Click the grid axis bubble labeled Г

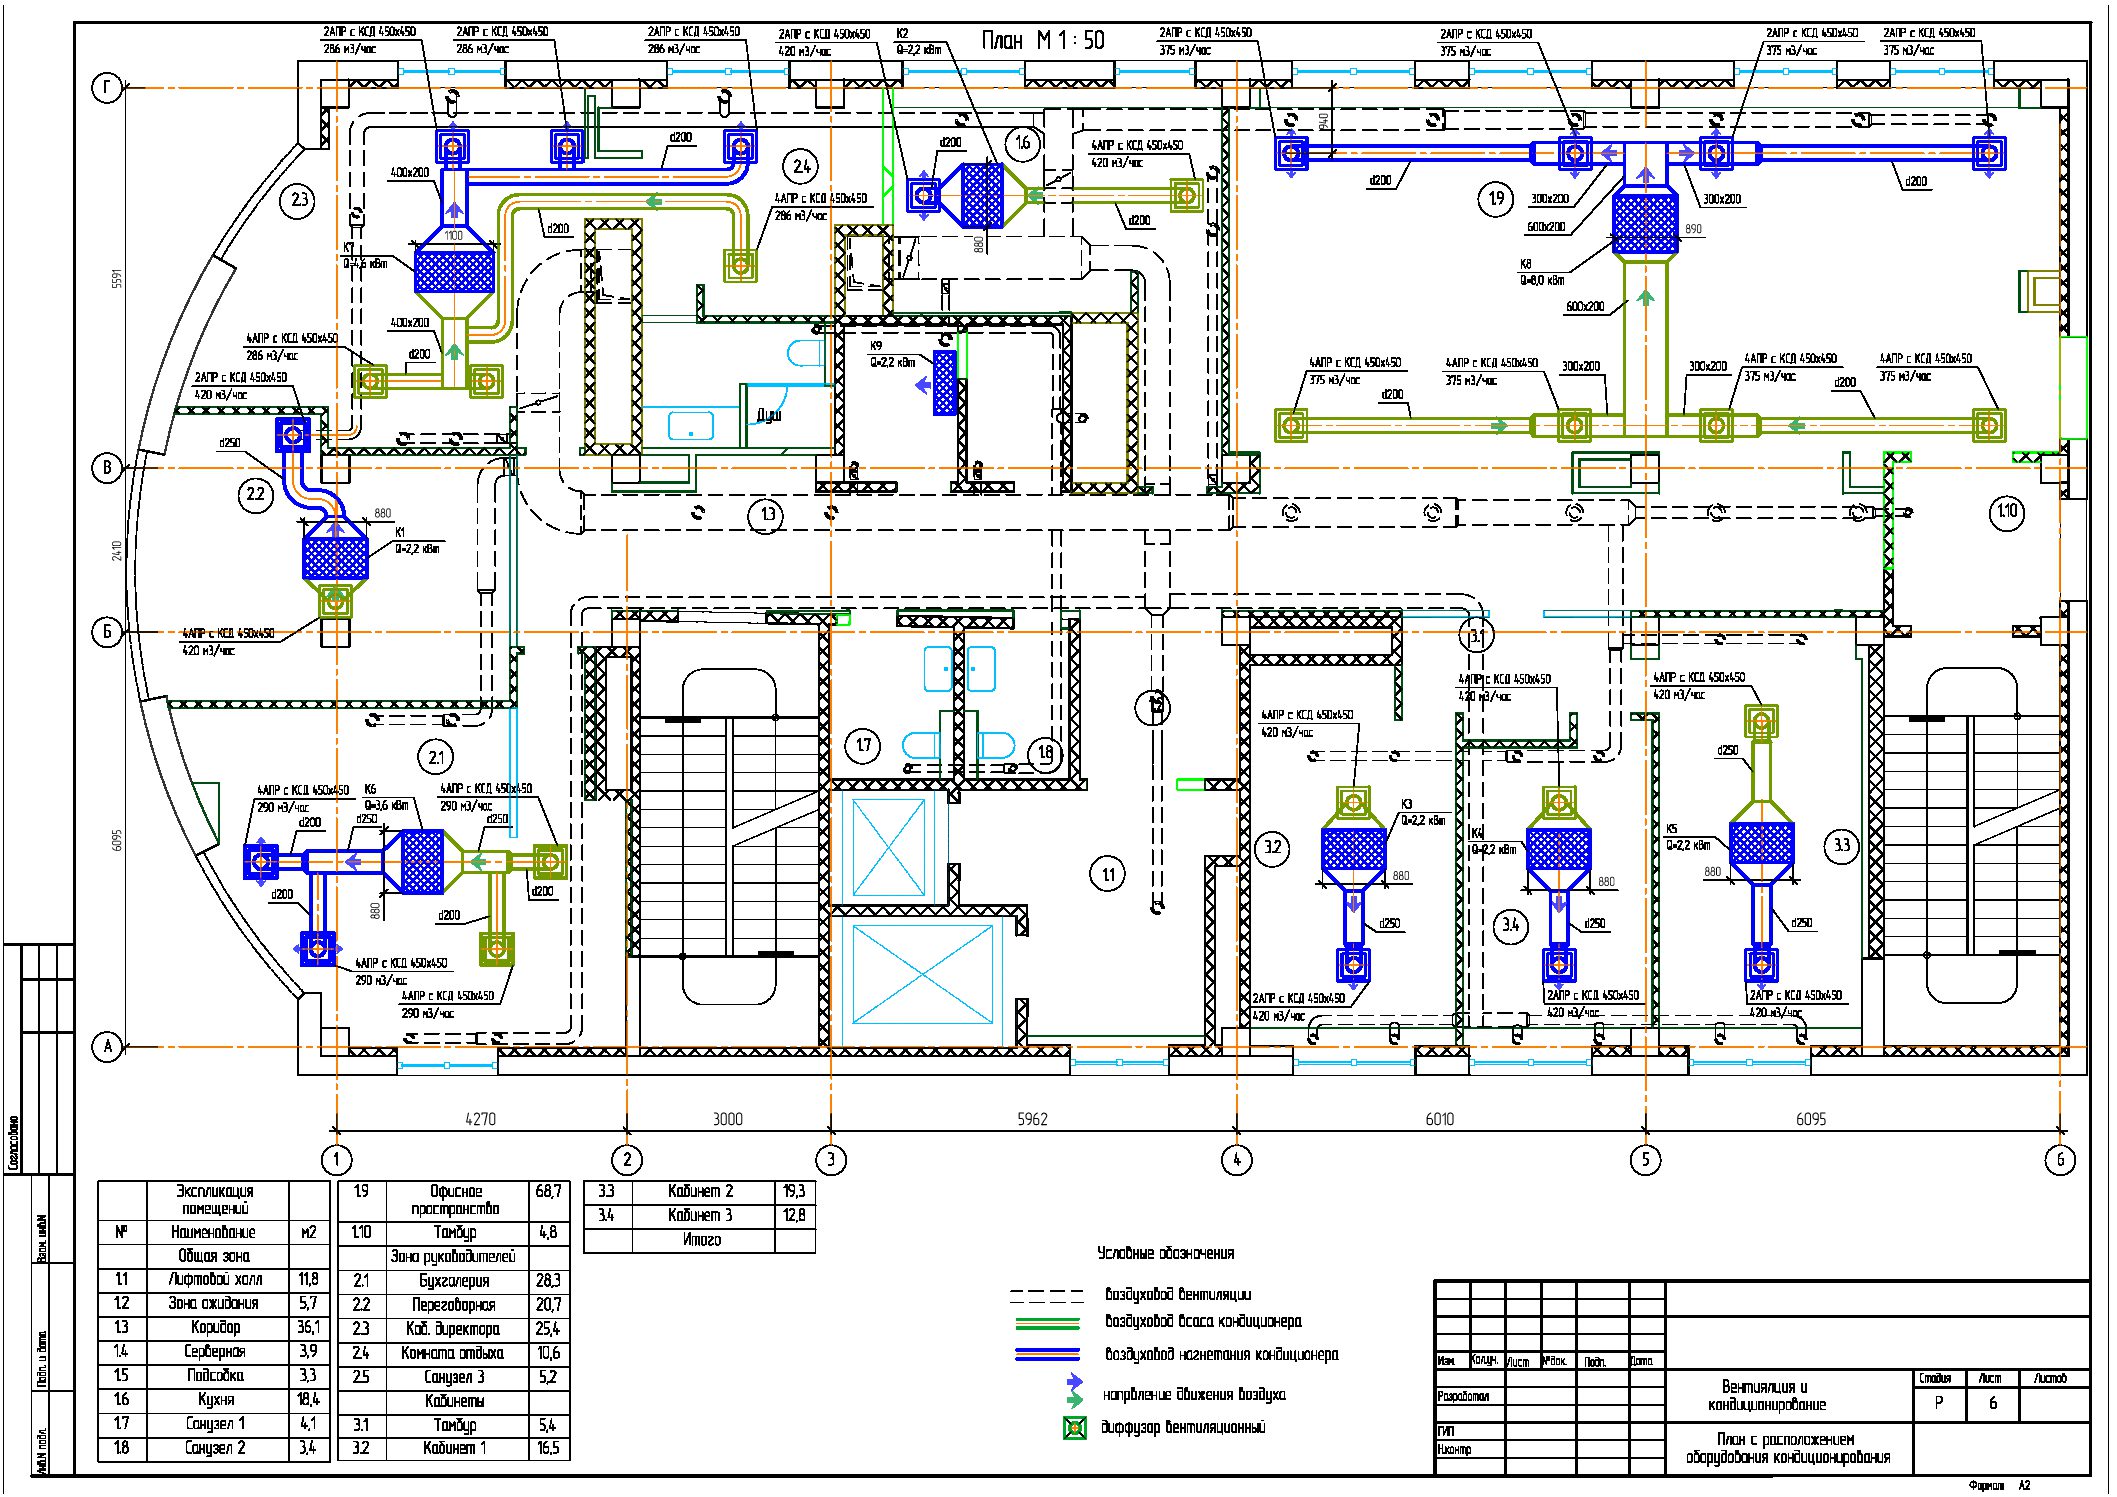[x=108, y=88]
